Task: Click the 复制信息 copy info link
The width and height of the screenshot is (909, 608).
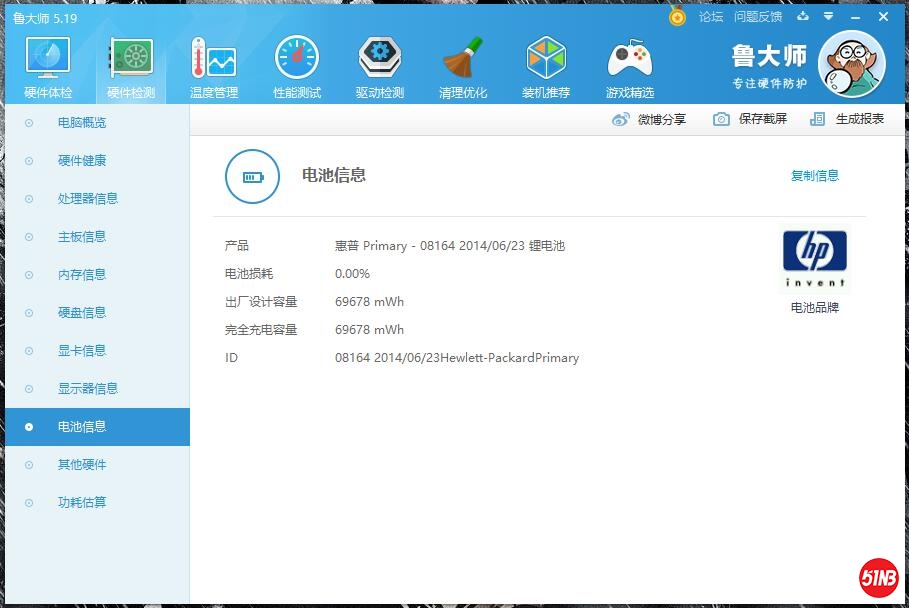Action: point(814,176)
